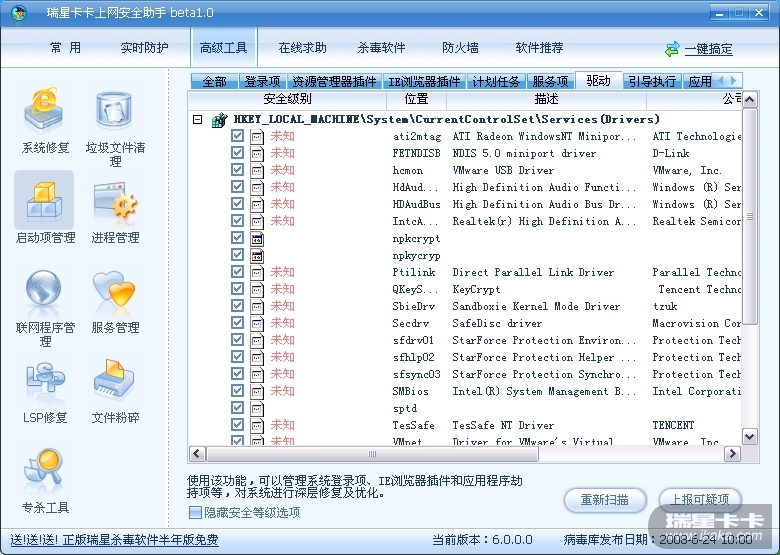
Task: Click the file icon in sptd row
Action: pyautogui.click(x=257, y=408)
